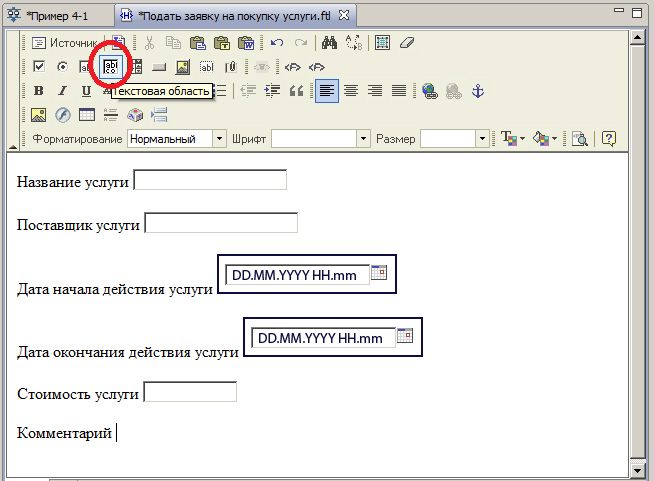Click the Дата начала действия услуги date field
Screen dimensions: 654x481
click(x=297, y=275)
